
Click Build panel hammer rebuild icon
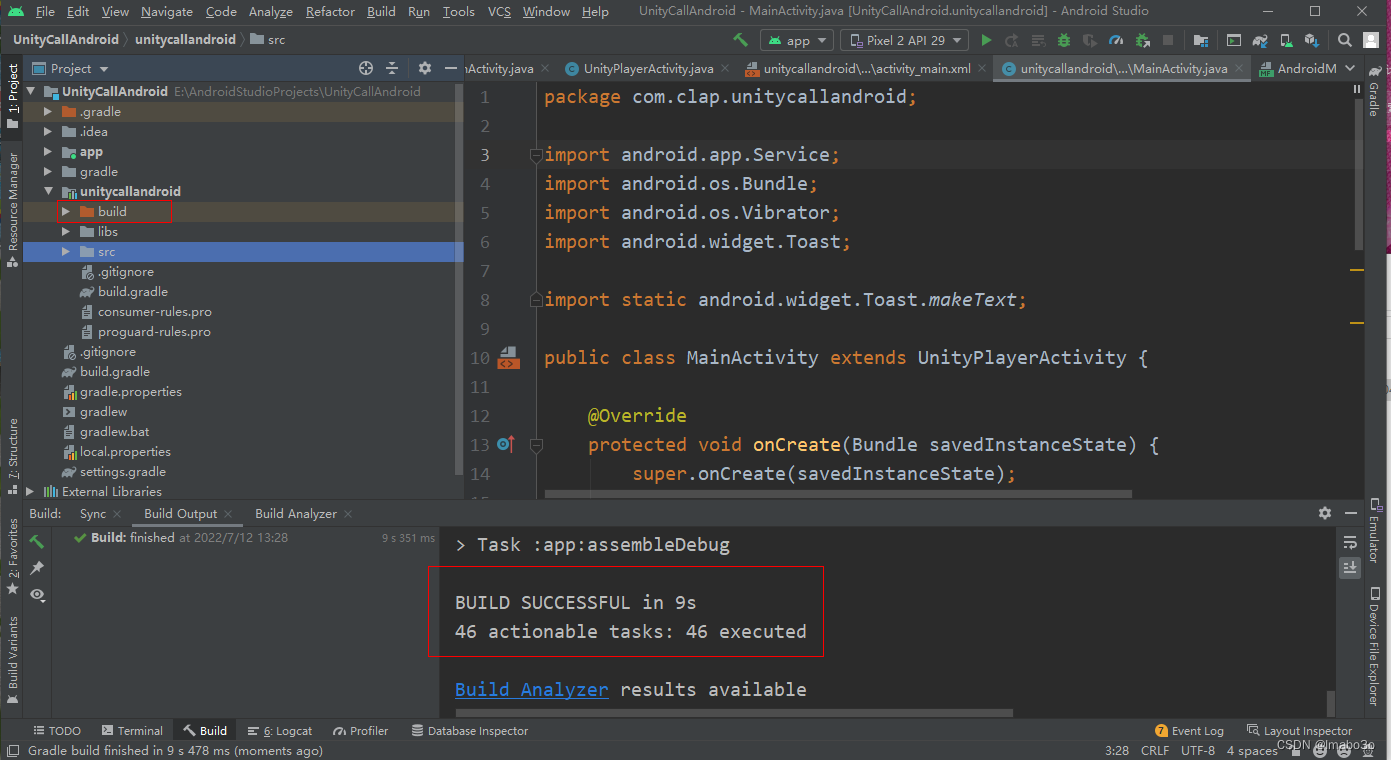pos(37,541)
